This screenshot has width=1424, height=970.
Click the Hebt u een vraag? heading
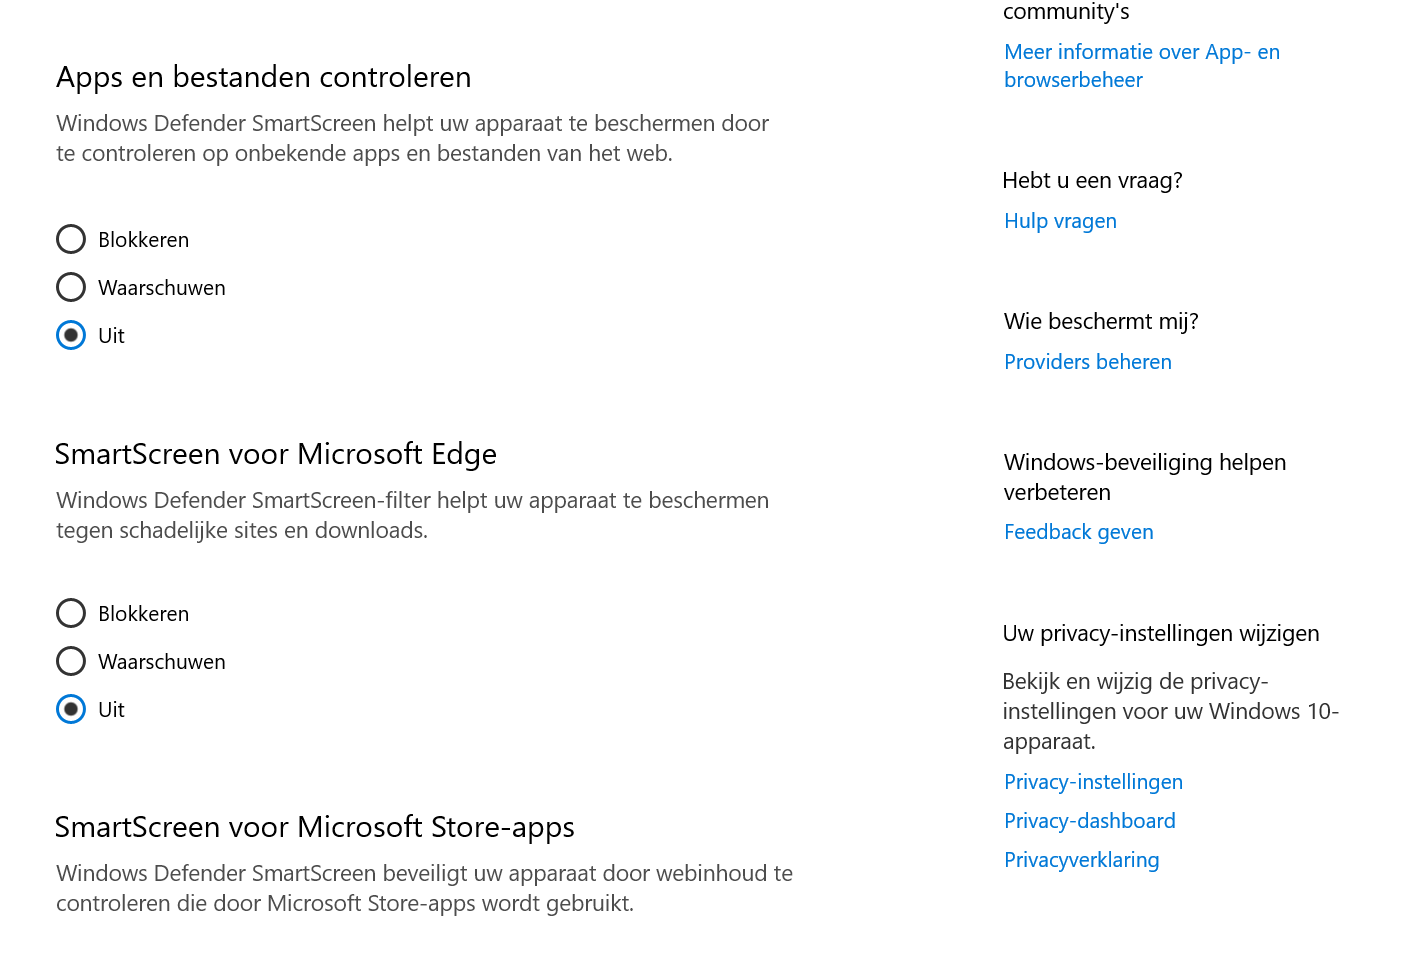(x=1092, y=181)
